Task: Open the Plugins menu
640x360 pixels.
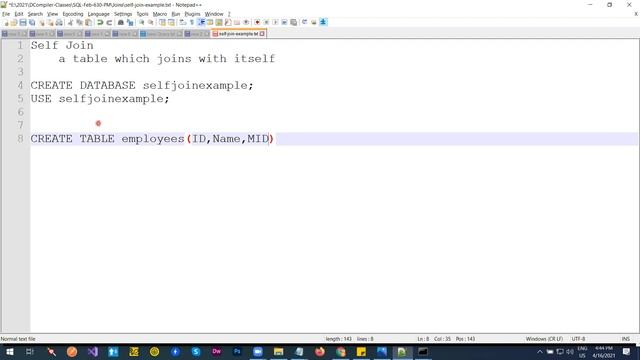Action: (x=192, y=14)
